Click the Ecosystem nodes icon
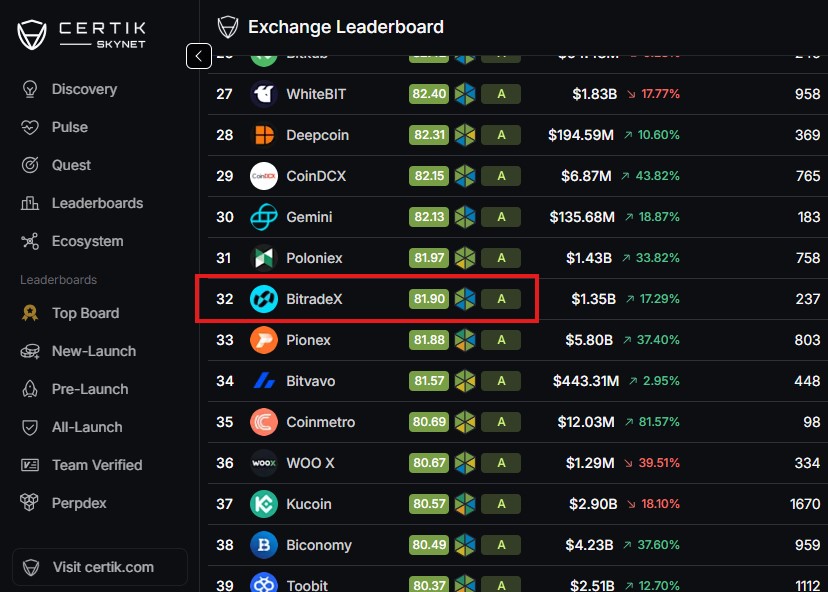 [31, 241]
